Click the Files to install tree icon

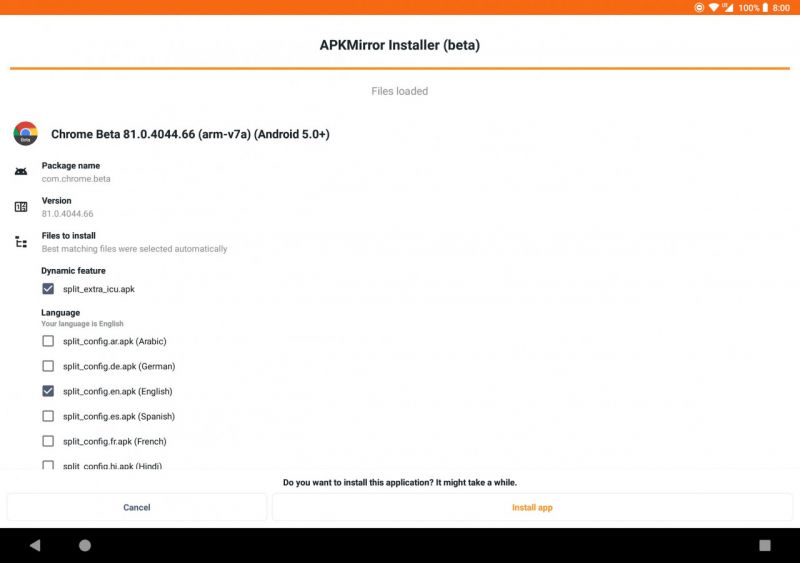pyautogui.click(x=21, y=242)
